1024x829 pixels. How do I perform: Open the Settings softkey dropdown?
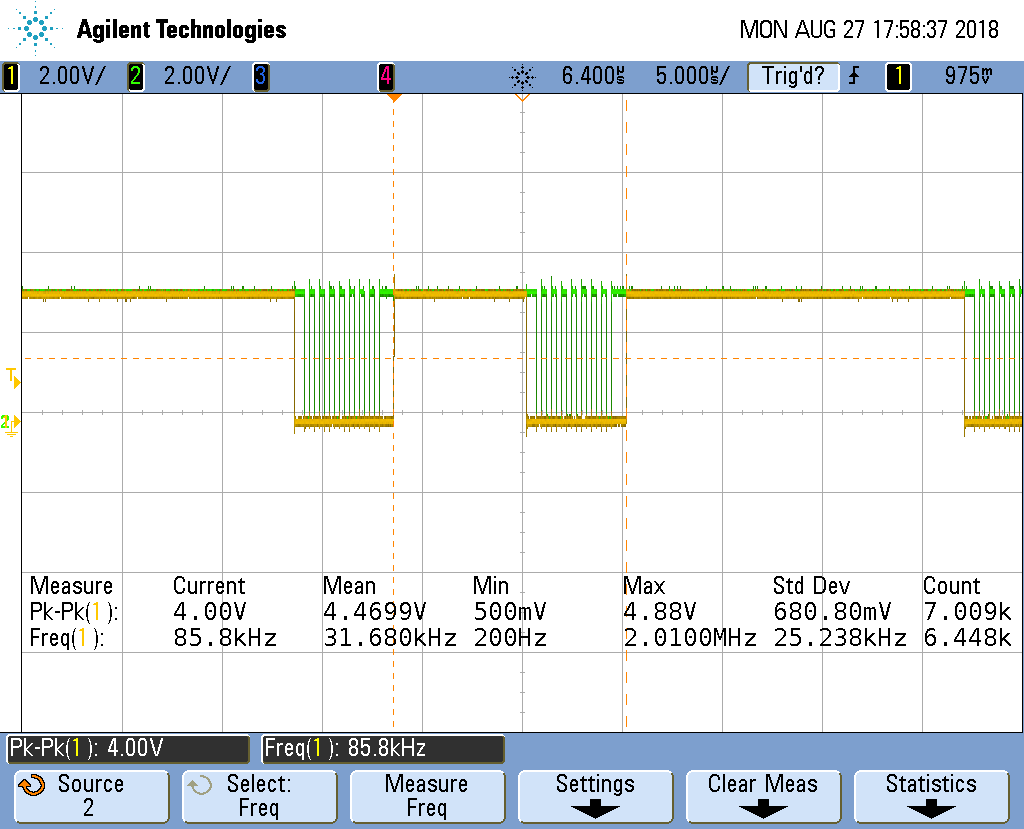[594, 796]
